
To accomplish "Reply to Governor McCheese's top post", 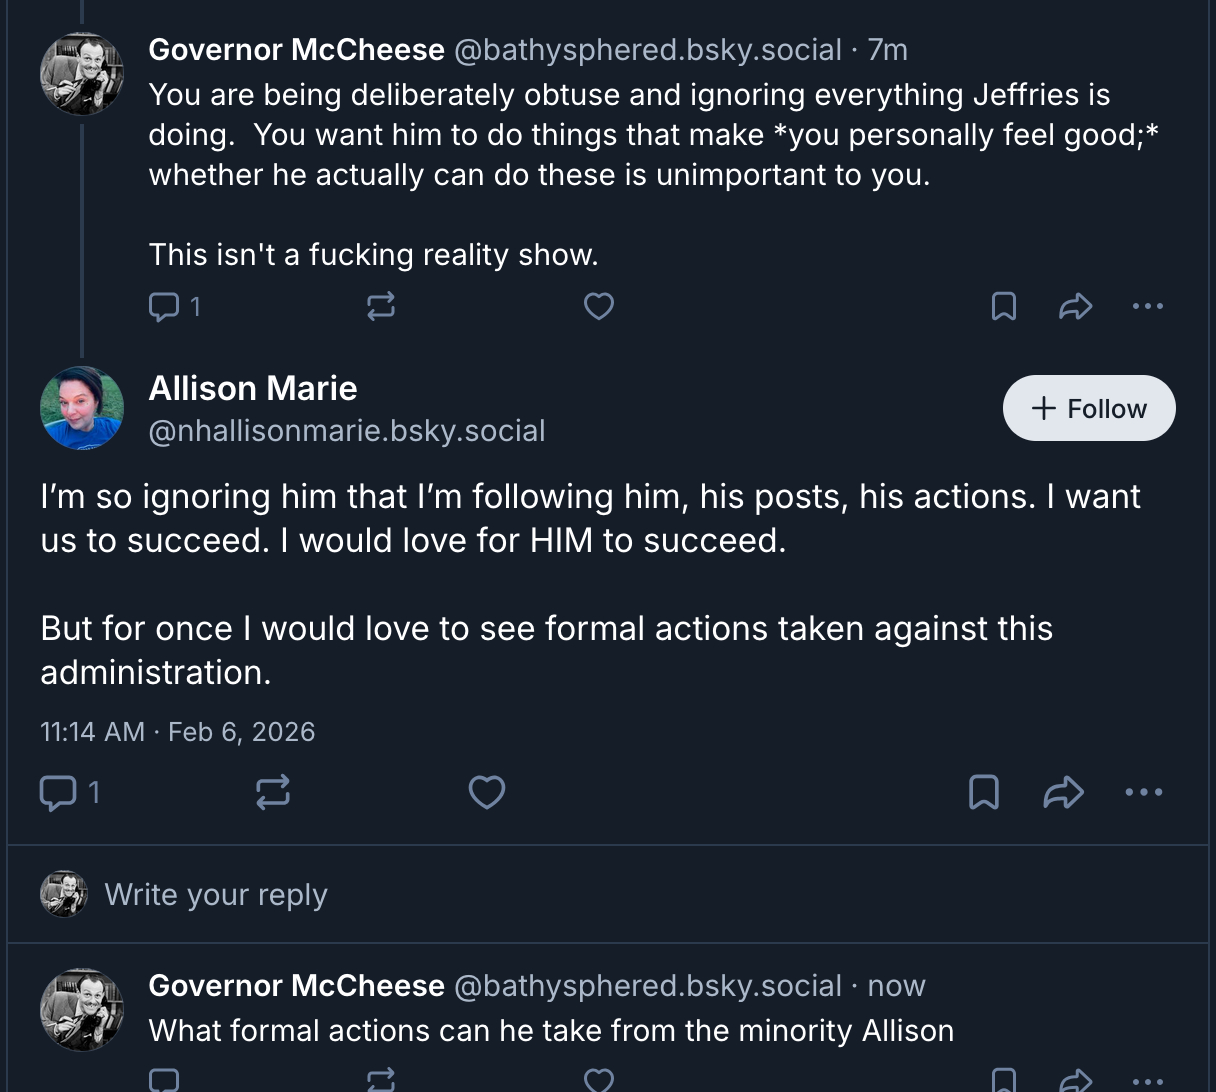I will 164,306.
